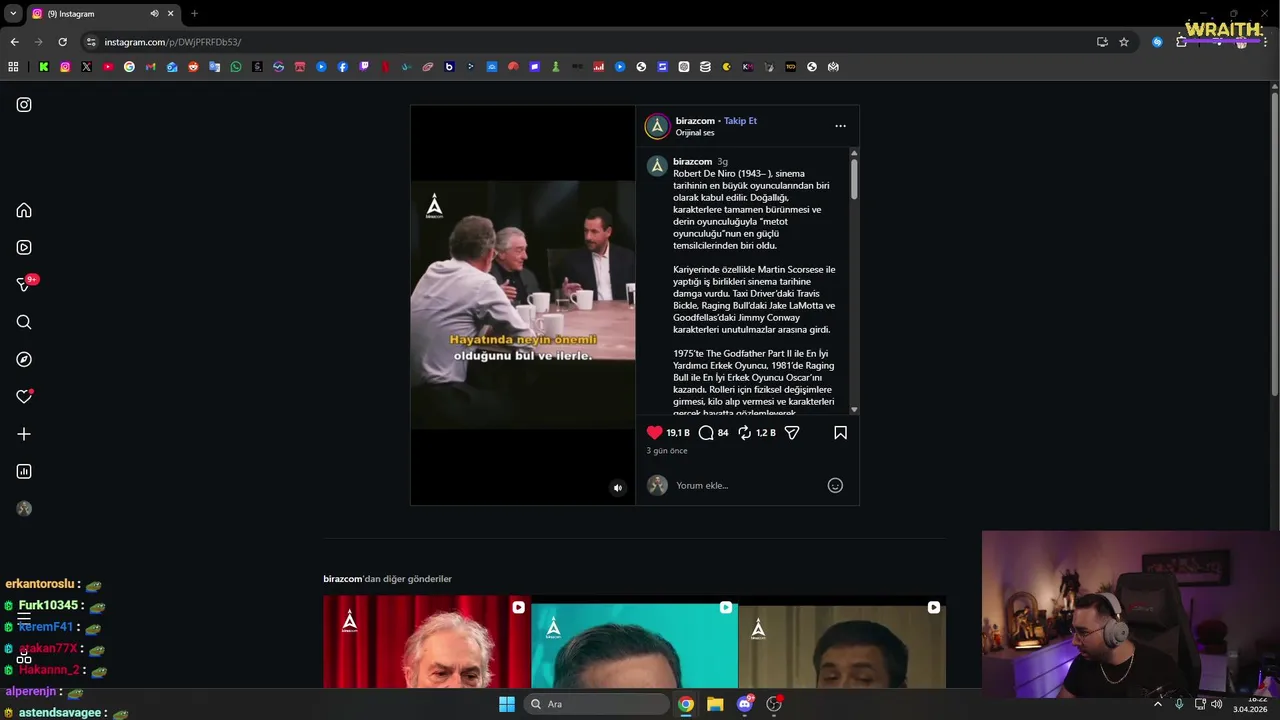Screen dimensions: 1280x720
Task: Click the caption scroll down arrow
Action: pyautogui.click(x=854, y=409)
